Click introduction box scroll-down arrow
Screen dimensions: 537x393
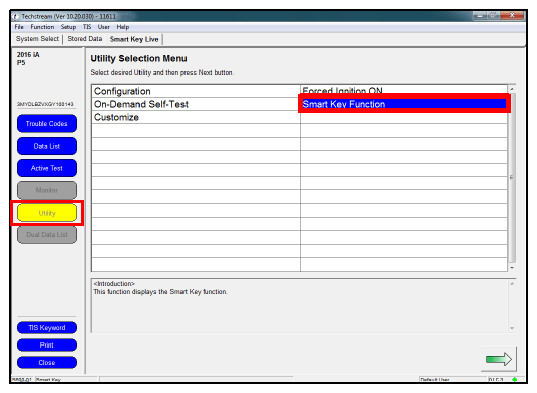click(512, 328)
